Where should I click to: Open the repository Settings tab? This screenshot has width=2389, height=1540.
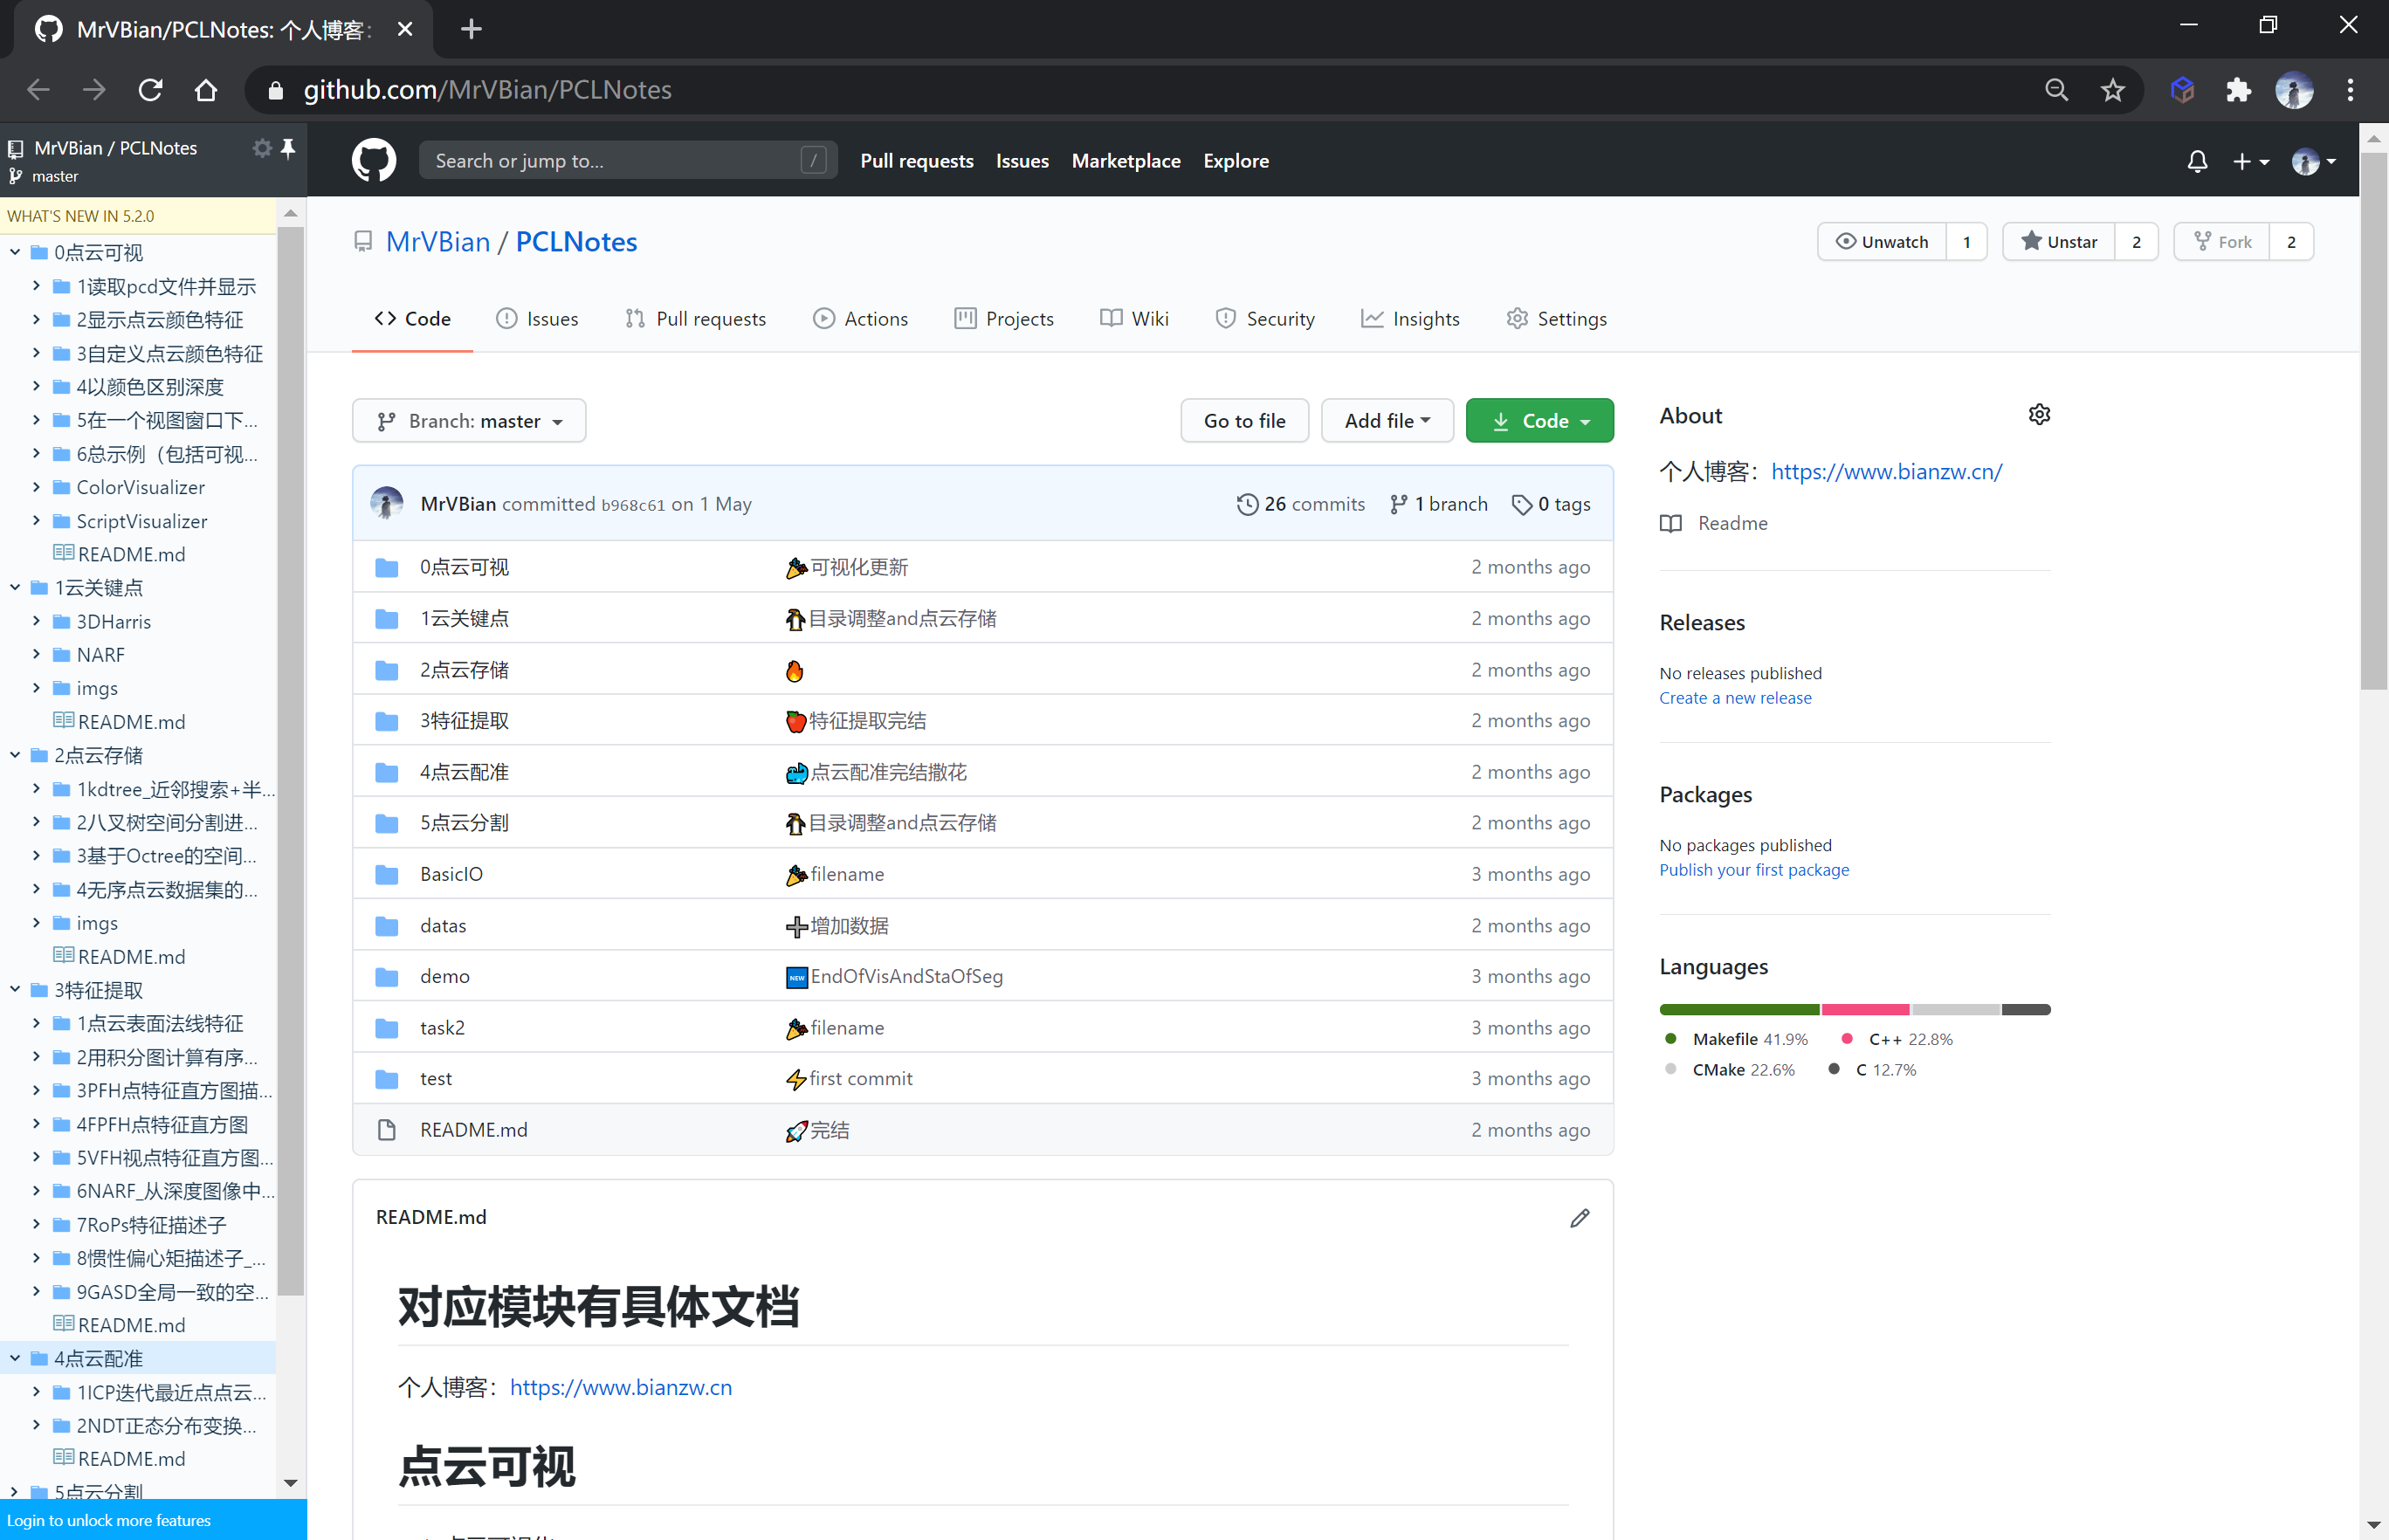point(1557,319)
